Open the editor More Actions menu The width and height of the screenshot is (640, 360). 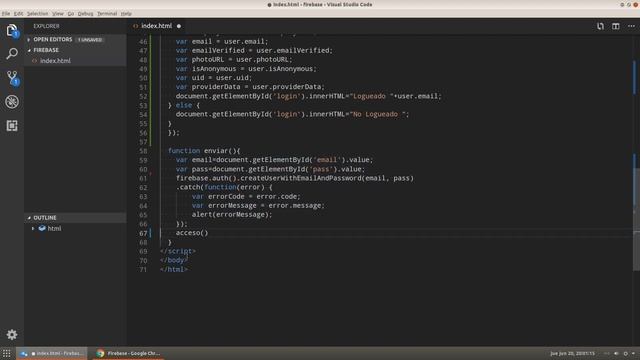pos(631,26)
